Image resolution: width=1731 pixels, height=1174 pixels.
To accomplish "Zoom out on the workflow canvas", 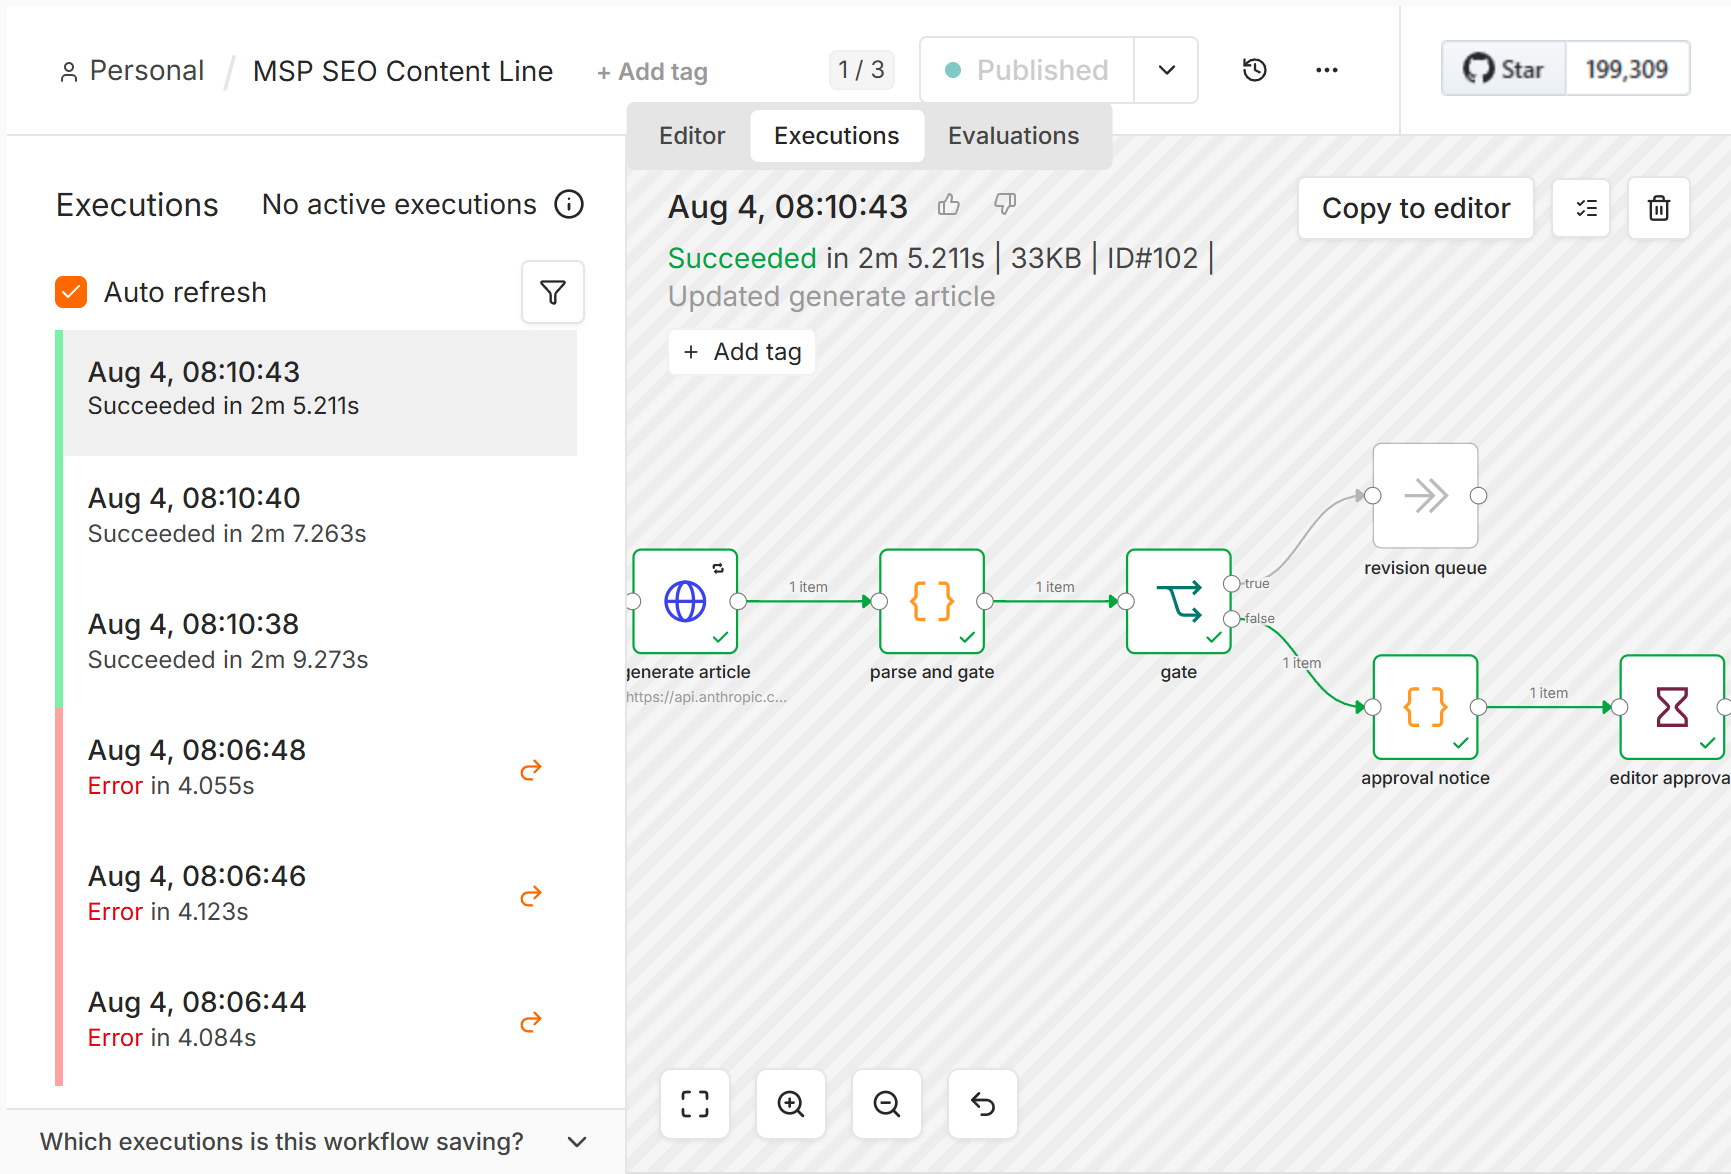I will coord(887,1104).
